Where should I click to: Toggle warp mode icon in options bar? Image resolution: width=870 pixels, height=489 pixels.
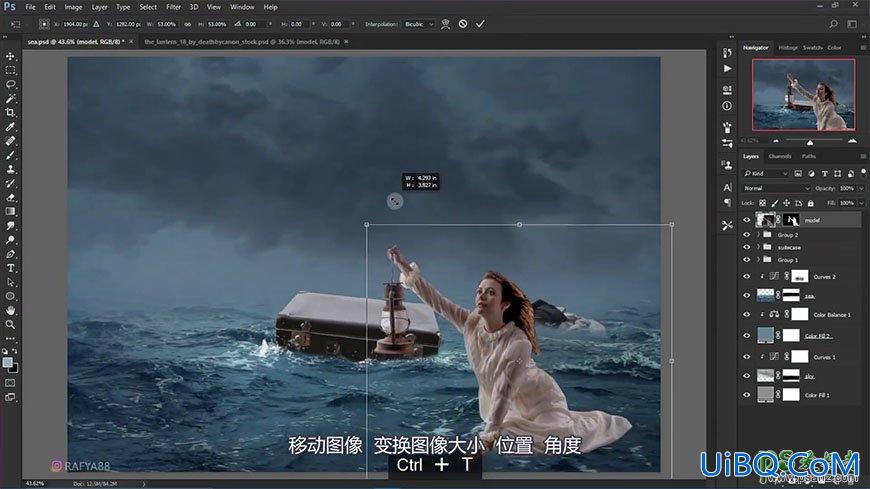tap(445, 24)
